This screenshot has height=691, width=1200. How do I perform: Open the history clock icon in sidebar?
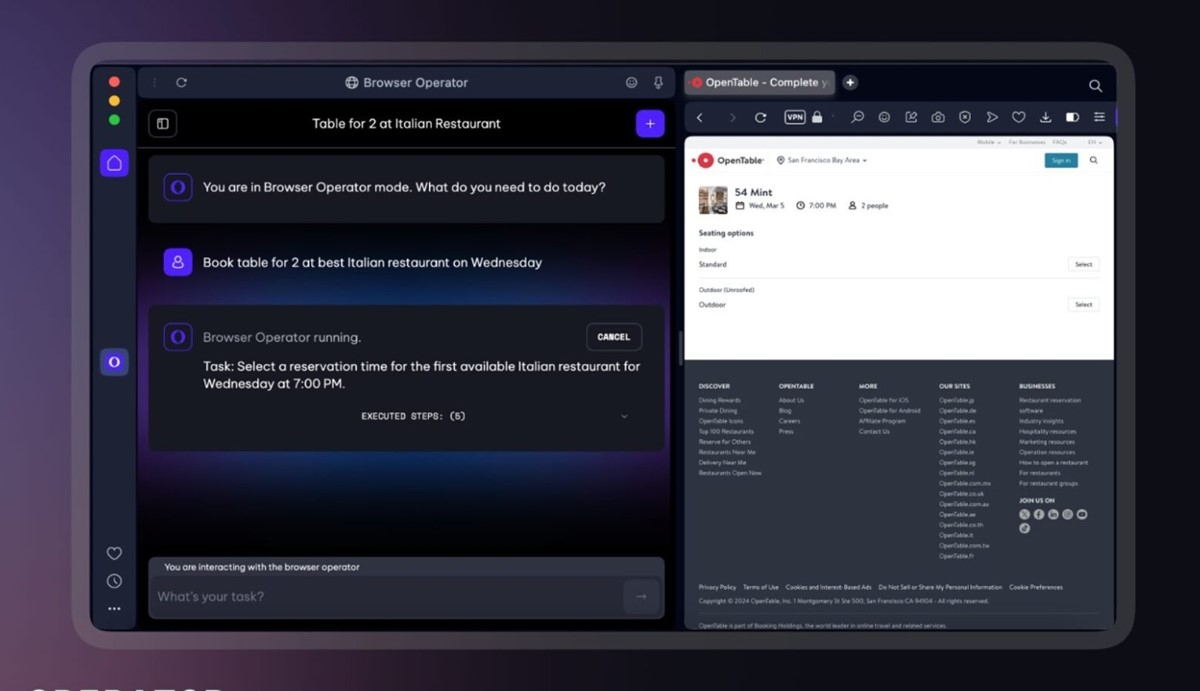(114, 581)
